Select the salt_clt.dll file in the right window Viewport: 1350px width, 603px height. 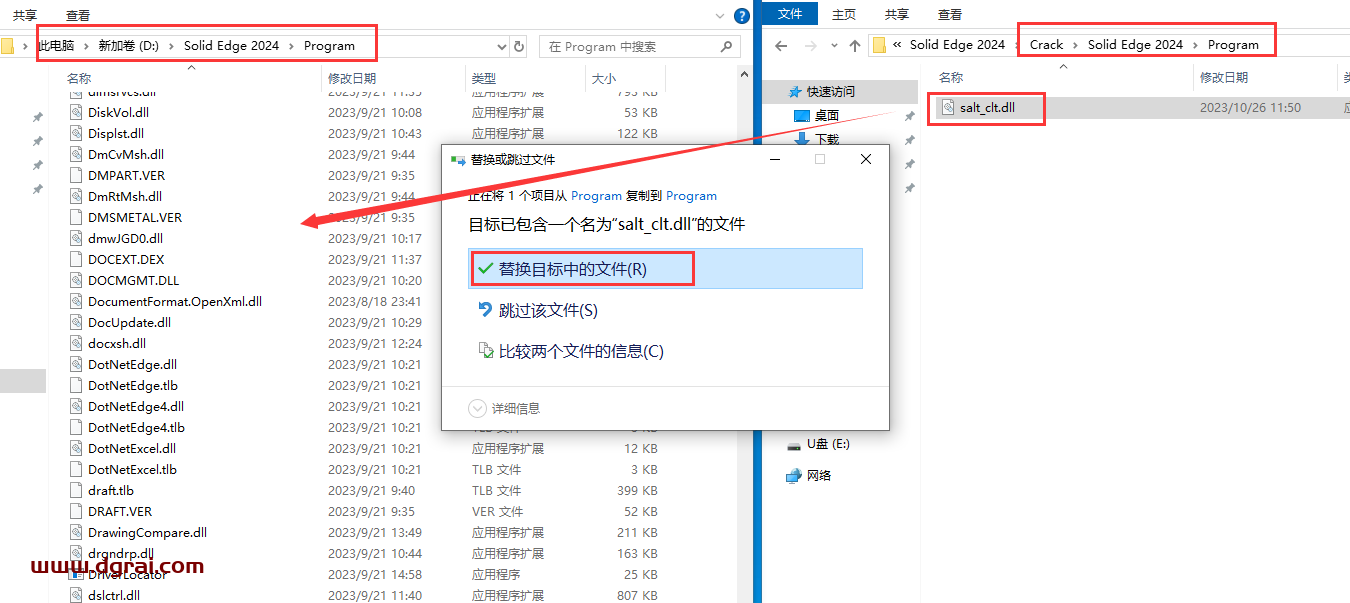click(987, 108)
